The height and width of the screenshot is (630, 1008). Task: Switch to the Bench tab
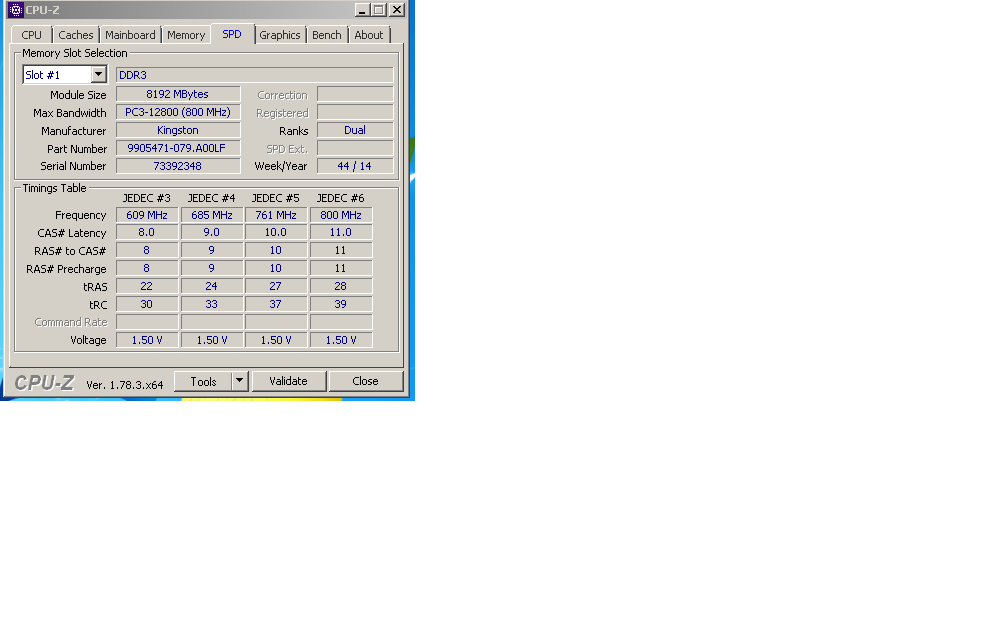pyautogui.click(x=327, y=35)
